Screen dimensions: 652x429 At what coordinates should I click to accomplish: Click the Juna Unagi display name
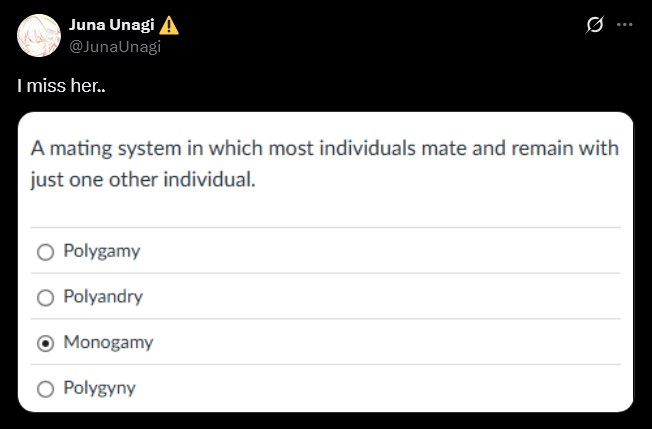[x=110, y=25]
